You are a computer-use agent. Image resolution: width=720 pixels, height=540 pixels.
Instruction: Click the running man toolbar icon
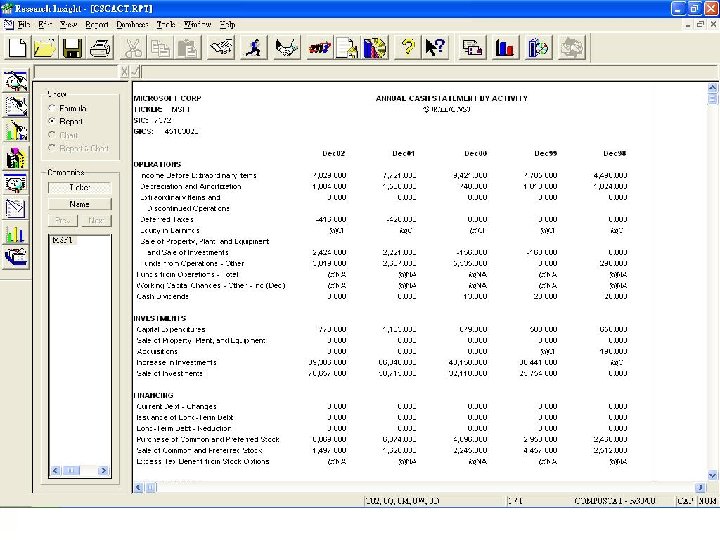pyautogui.click(x=253, y=48)
